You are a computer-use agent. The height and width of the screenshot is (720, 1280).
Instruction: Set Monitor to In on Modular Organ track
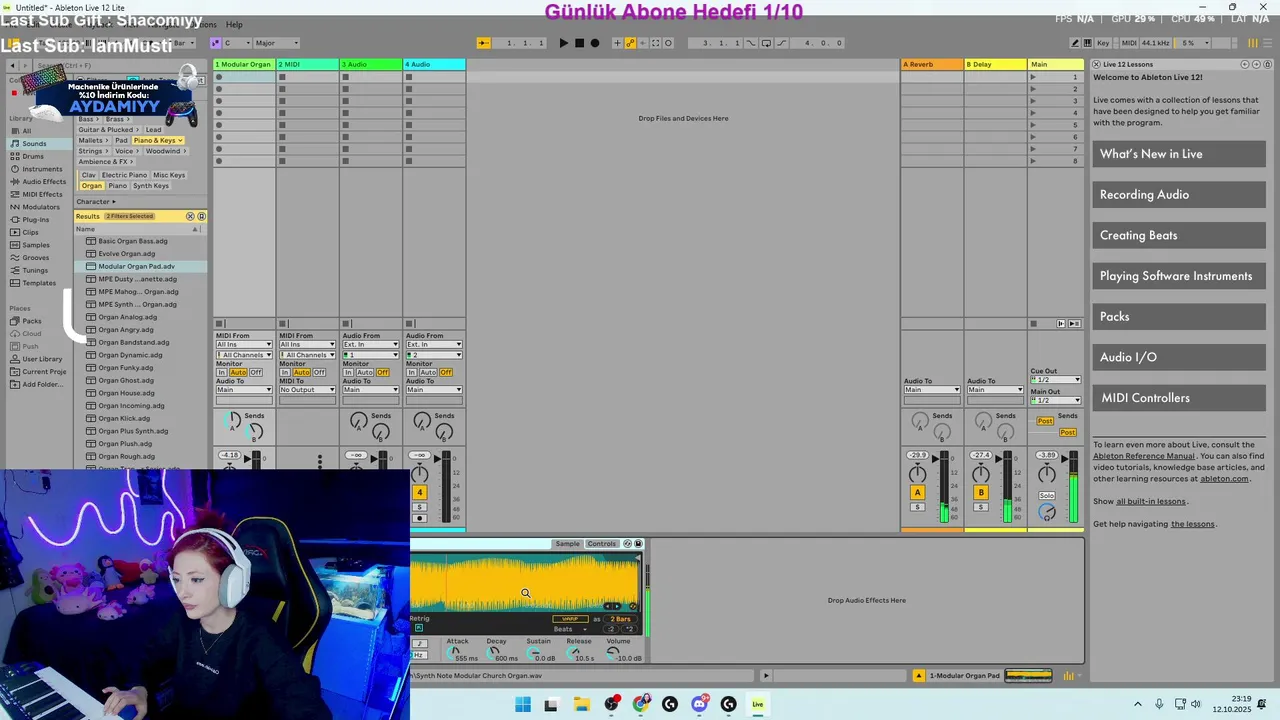[x=222, y=372]
